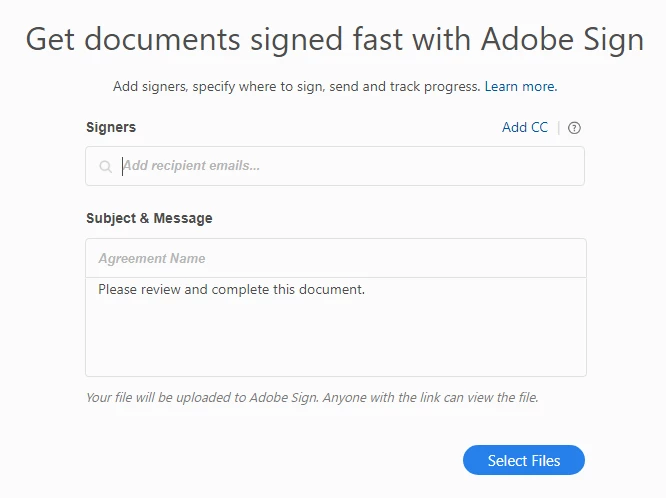
Task: Click the Agreement Name field
Action: coord(335,258)
